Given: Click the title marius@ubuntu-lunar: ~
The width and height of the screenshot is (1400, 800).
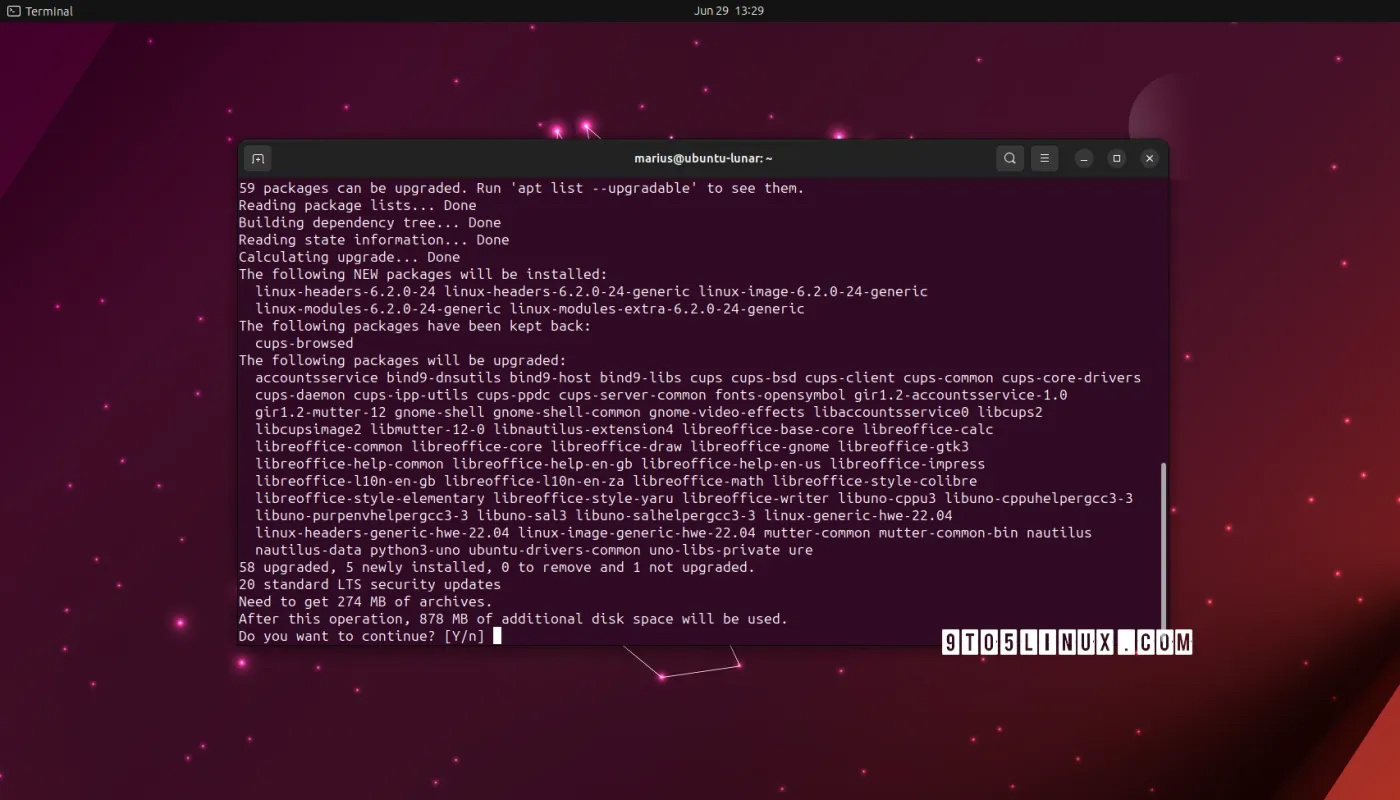Looking at the screenshot, I should [x=703, y=158].
